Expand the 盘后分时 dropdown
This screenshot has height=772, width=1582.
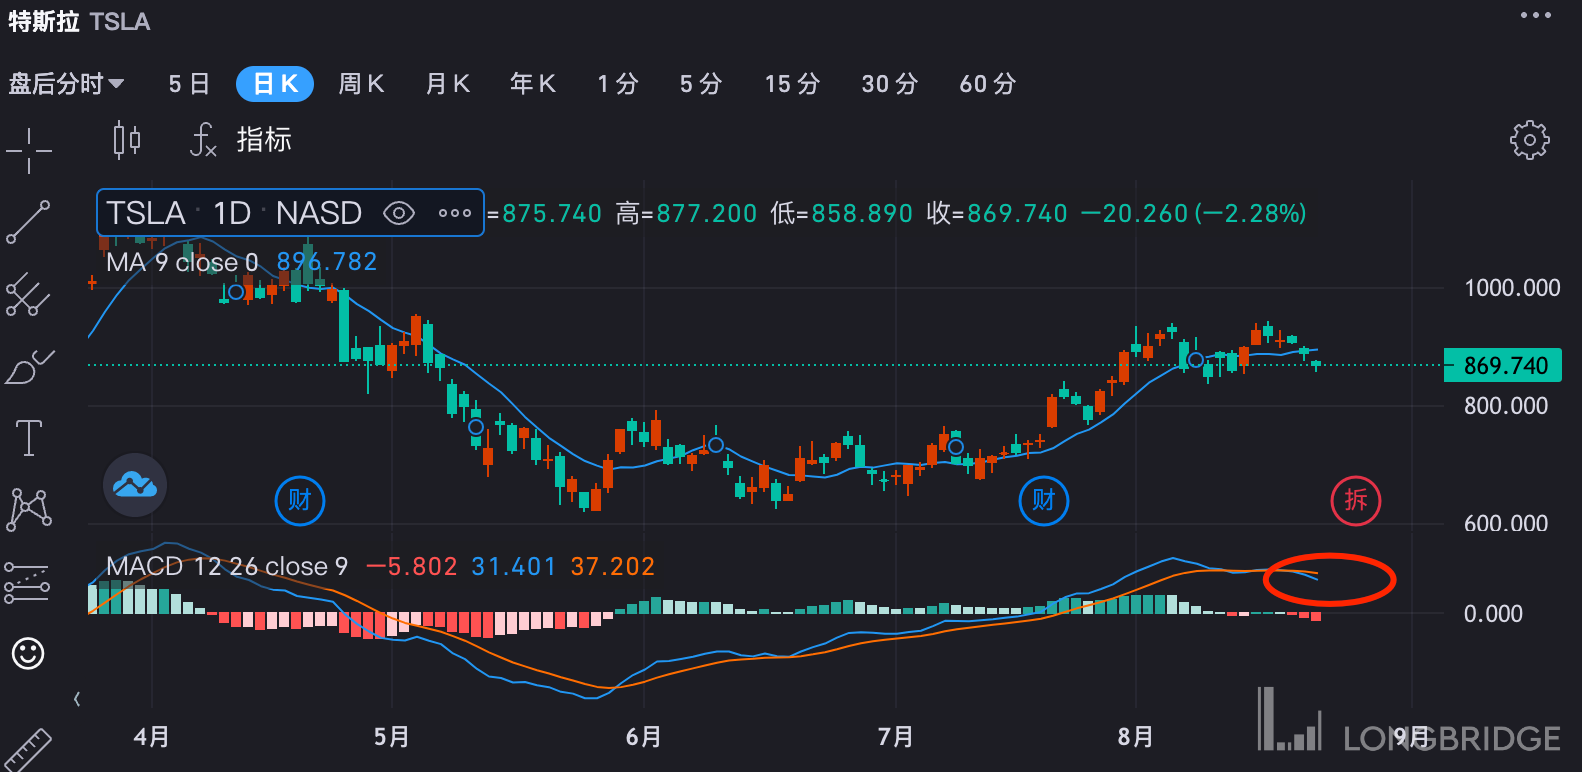point(66,84)
